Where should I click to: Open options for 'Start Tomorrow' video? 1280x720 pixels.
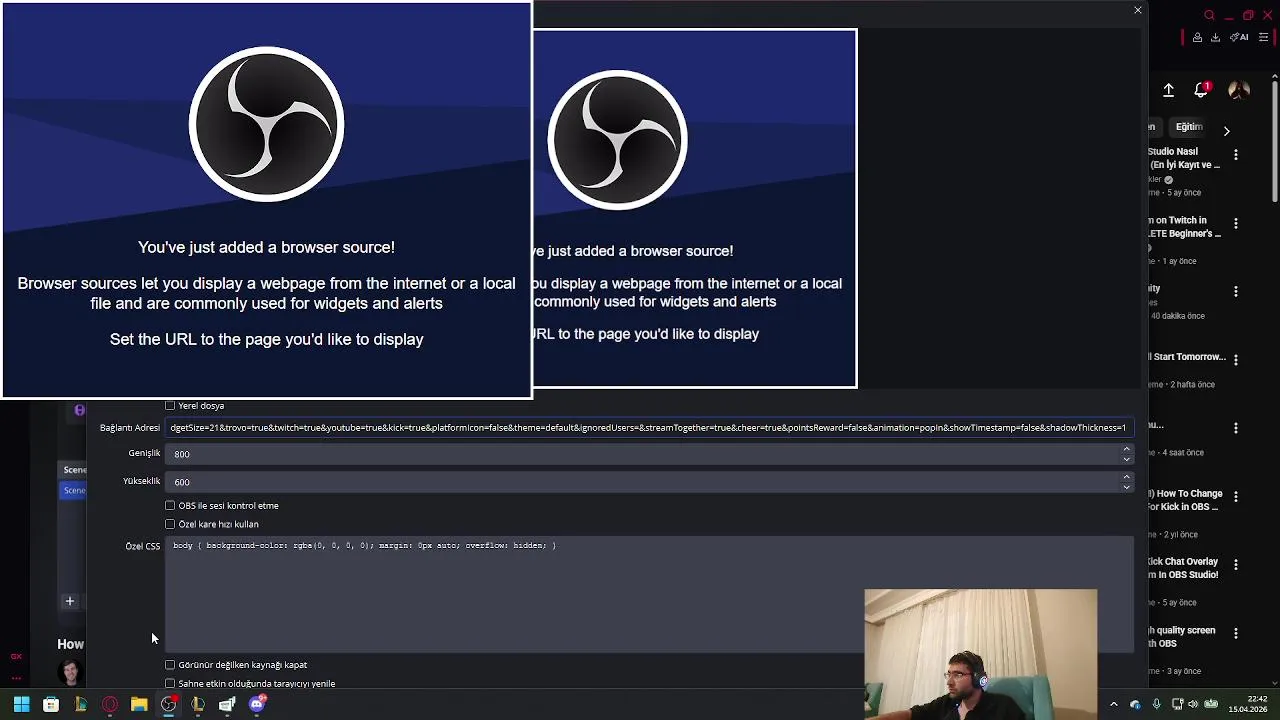[1236, 360]
